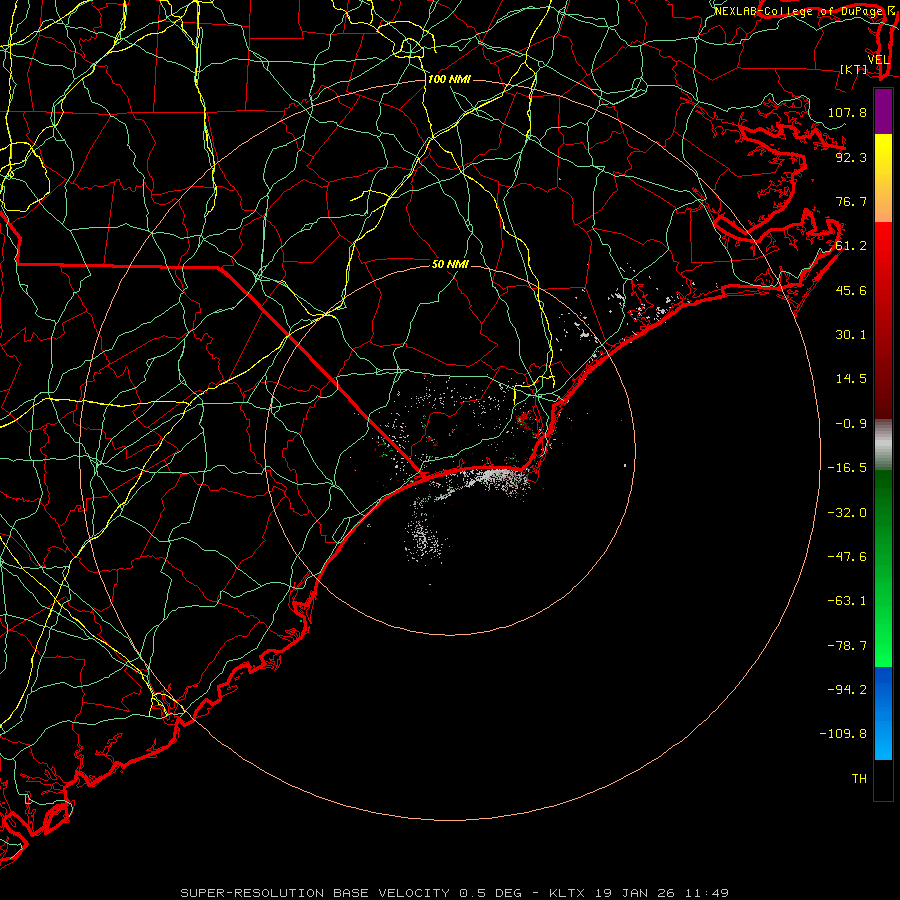Click the -0.9 scale value
900x900 pixels.
pyautogui.click(x=851, y=424)
